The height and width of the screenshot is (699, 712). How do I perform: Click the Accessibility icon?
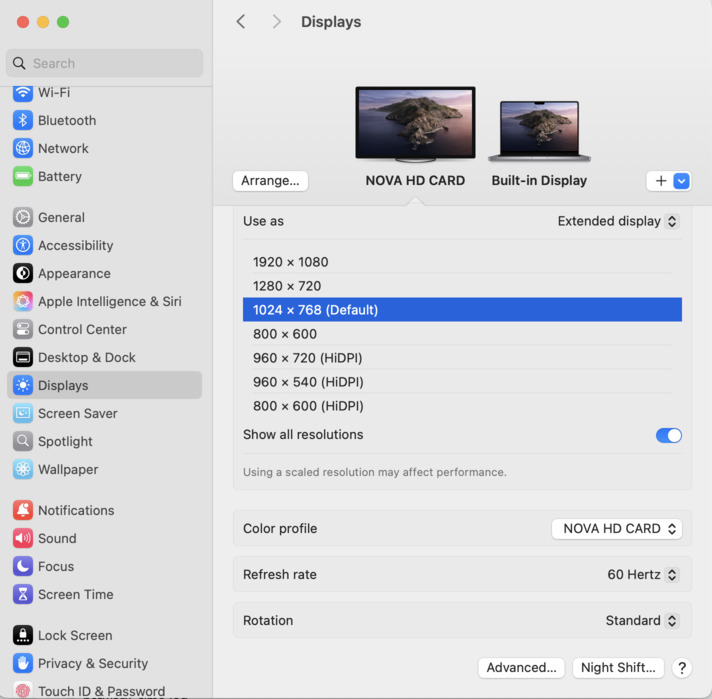coord(23,245)
